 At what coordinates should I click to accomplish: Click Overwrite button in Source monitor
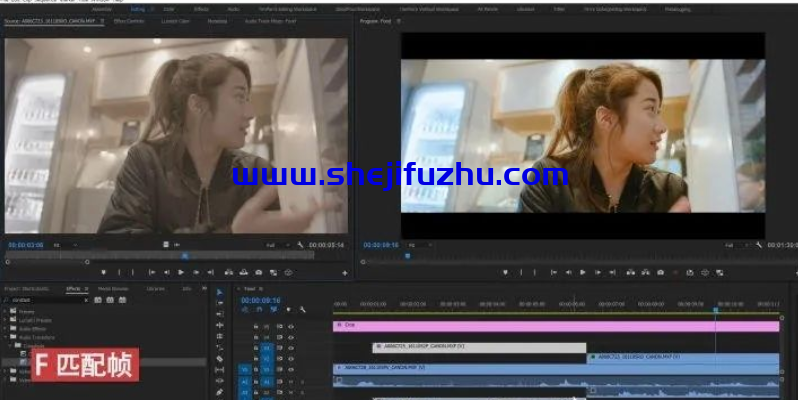[244, 272]
